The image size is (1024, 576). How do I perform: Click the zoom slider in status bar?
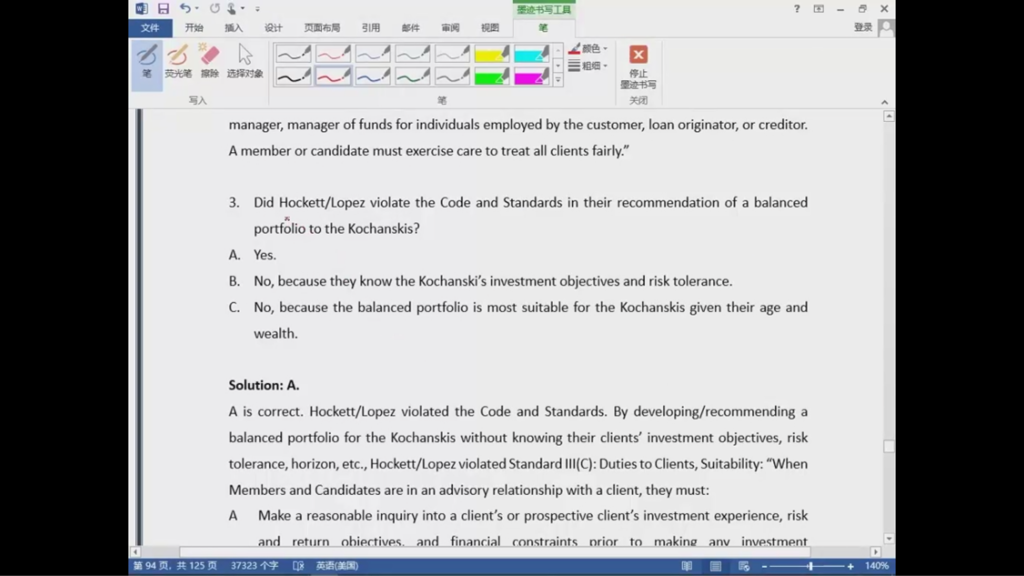pyautogui.click(x=810, y=566)
